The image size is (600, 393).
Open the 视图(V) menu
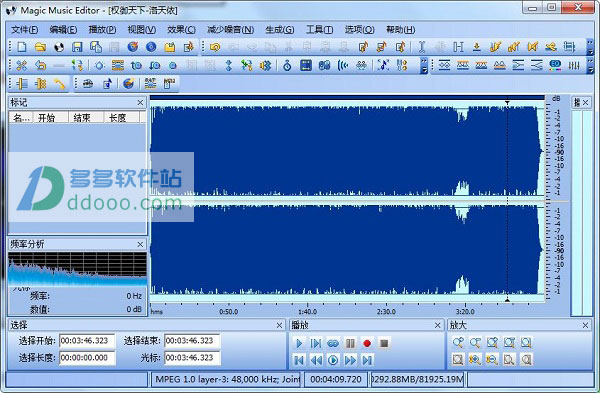coord(142,29)
